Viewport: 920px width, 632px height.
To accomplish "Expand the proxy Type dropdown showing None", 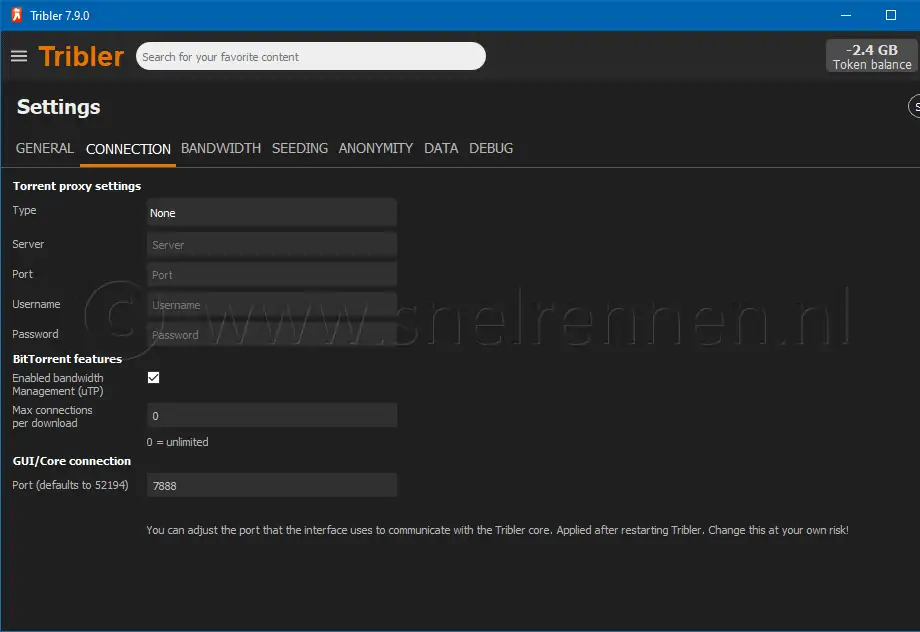I will click(272, 212).
